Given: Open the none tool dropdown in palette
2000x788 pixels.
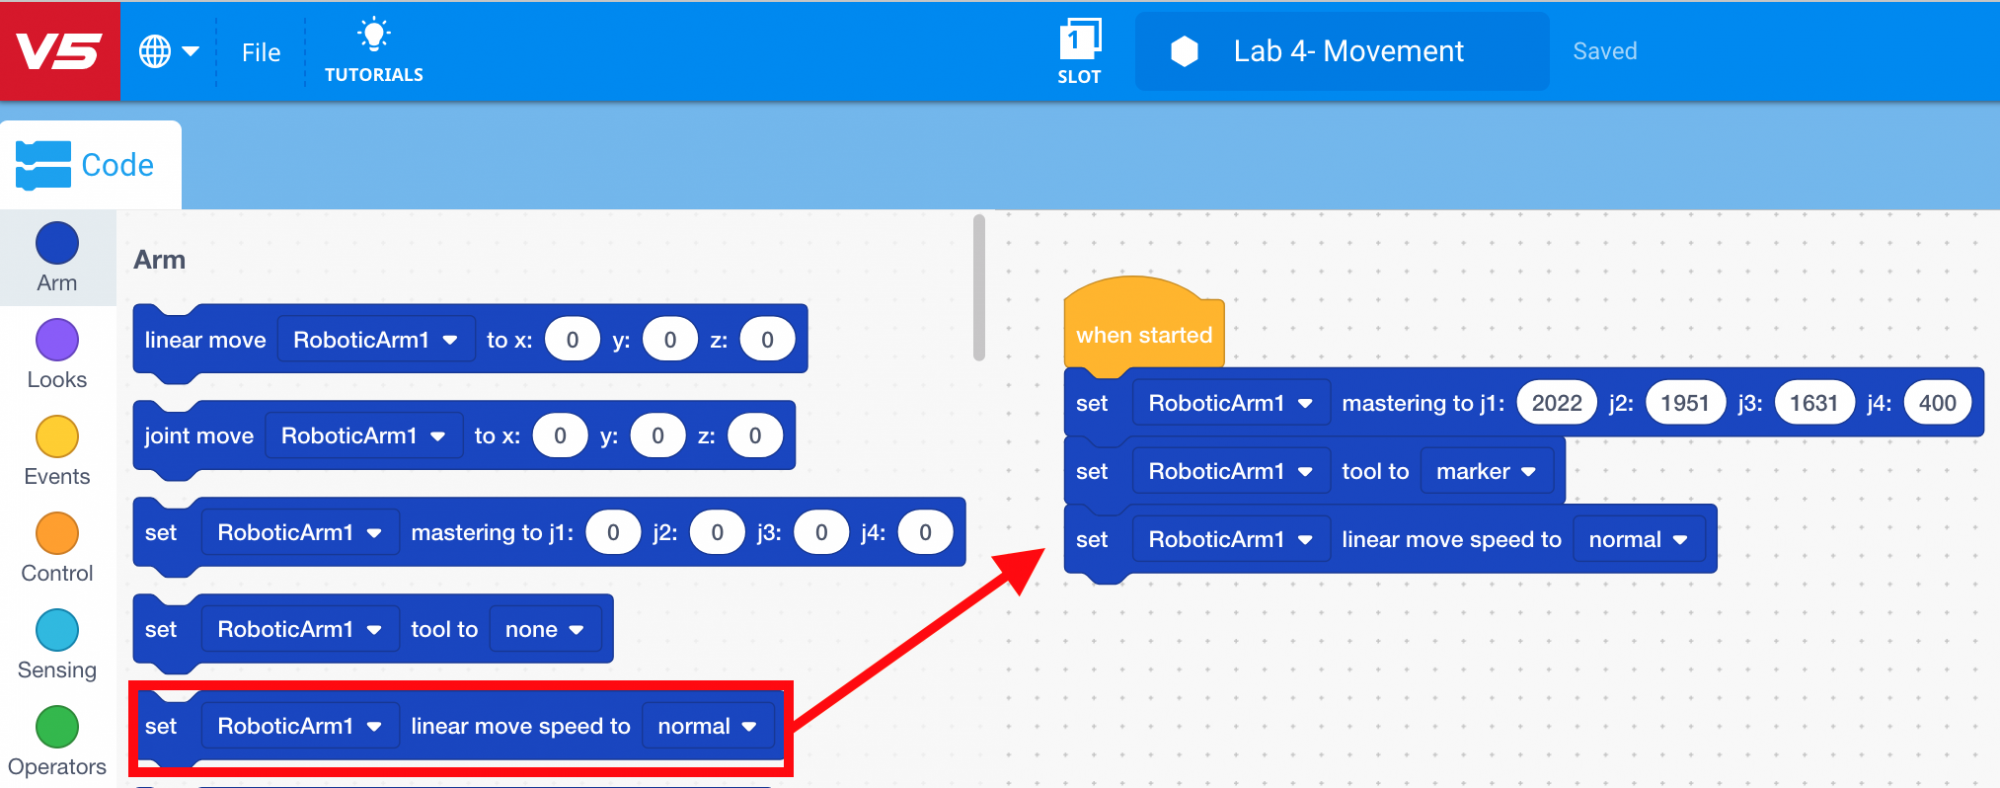Looking at the screenshot, I should click(x=544, y=629).
